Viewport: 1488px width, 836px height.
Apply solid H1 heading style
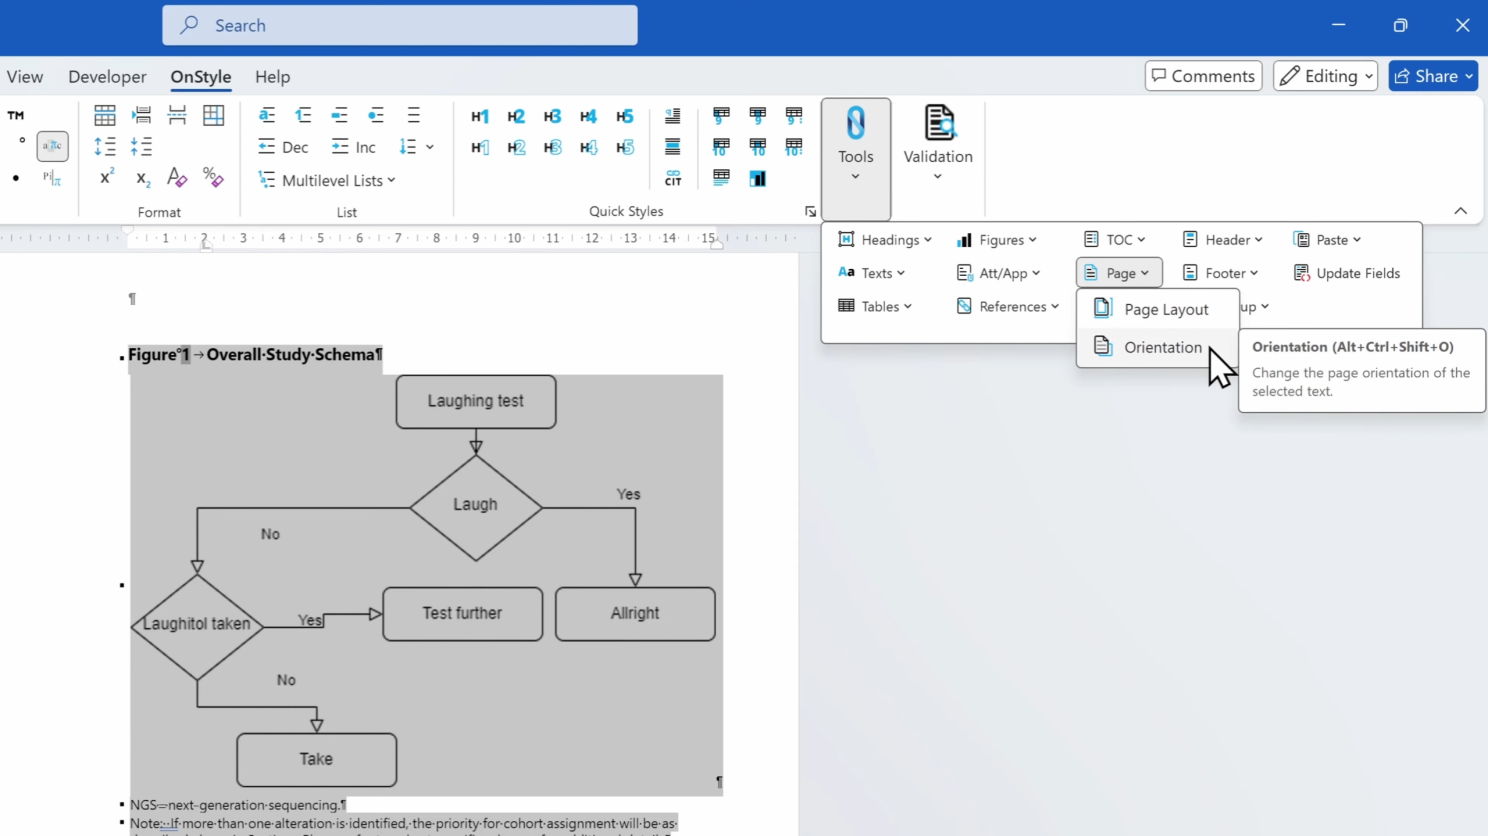coord(480,116)
